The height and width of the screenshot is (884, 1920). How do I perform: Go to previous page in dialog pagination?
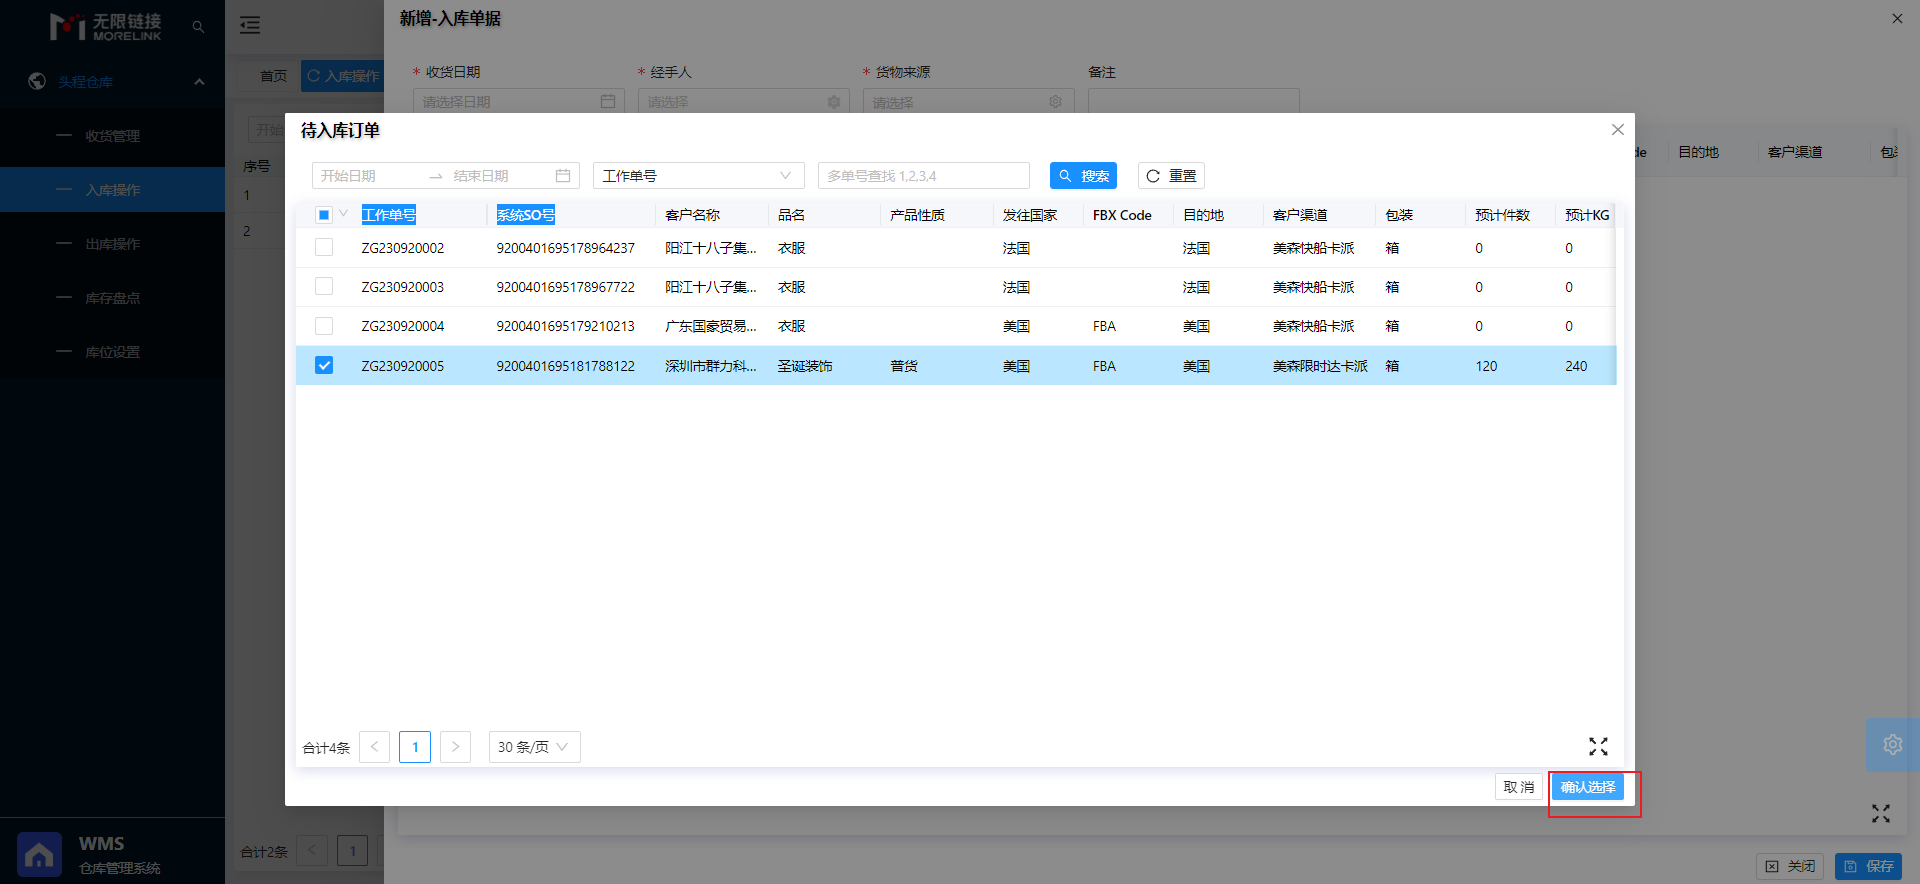click(x=374, y=747)
